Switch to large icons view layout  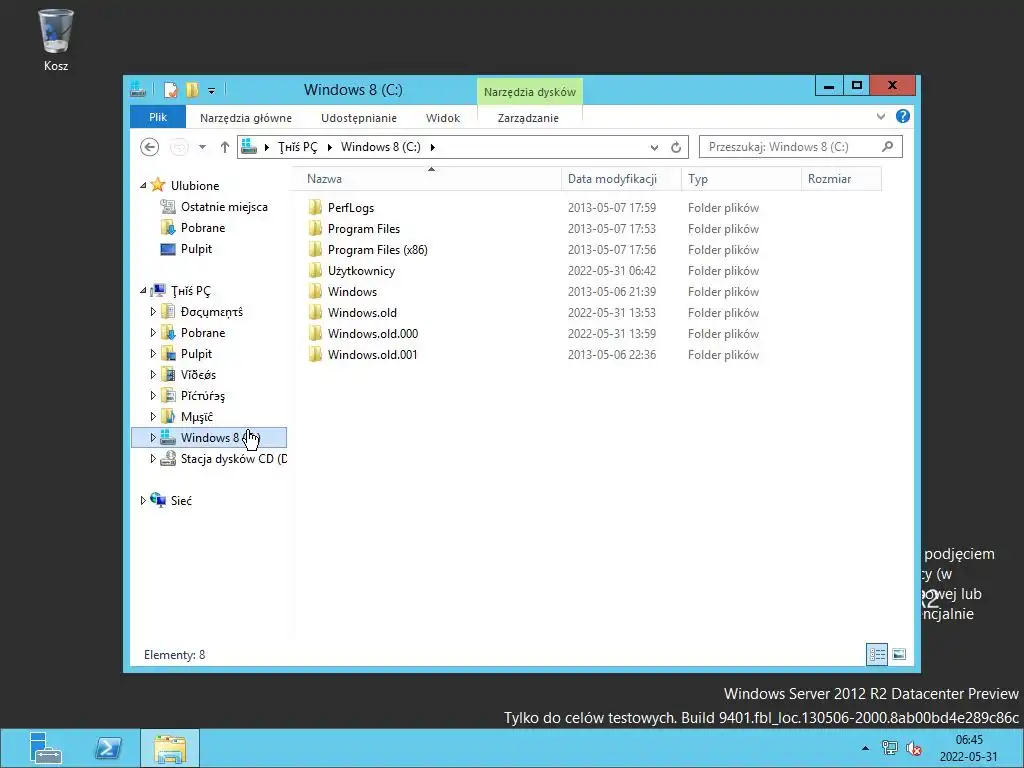pyautogui.click(x=899, y=654)
